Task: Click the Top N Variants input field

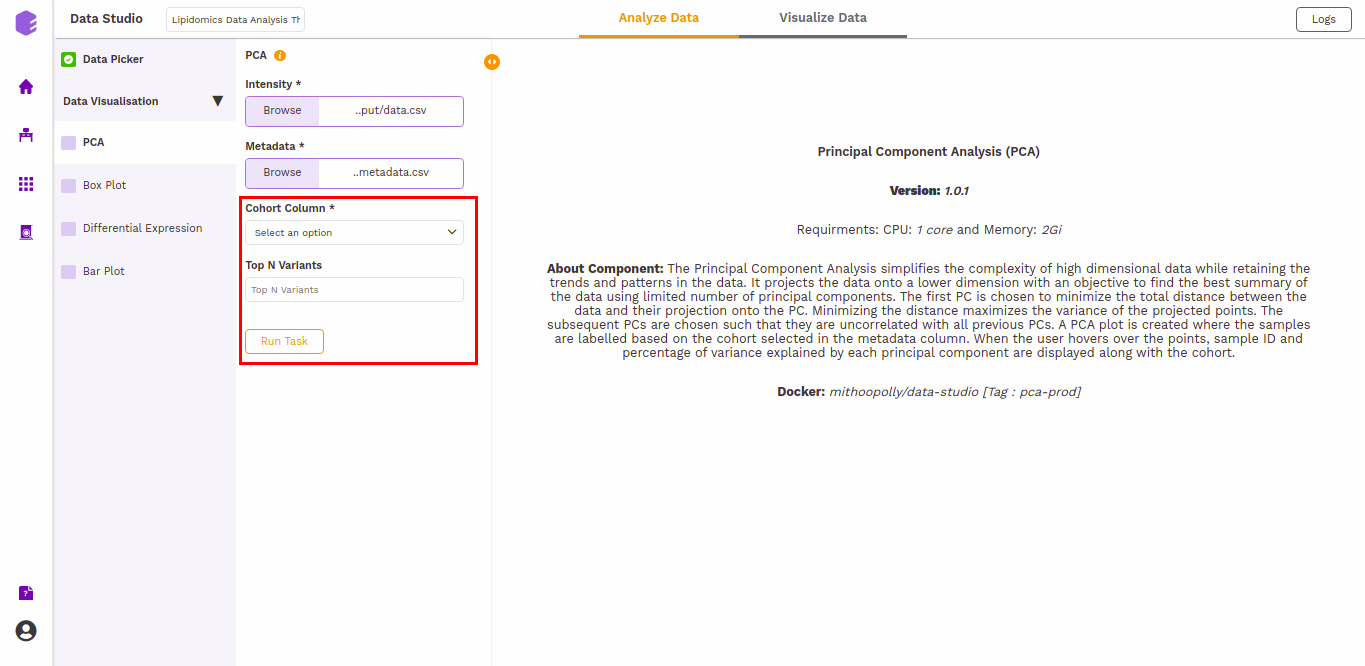Action: pos(354,290)
